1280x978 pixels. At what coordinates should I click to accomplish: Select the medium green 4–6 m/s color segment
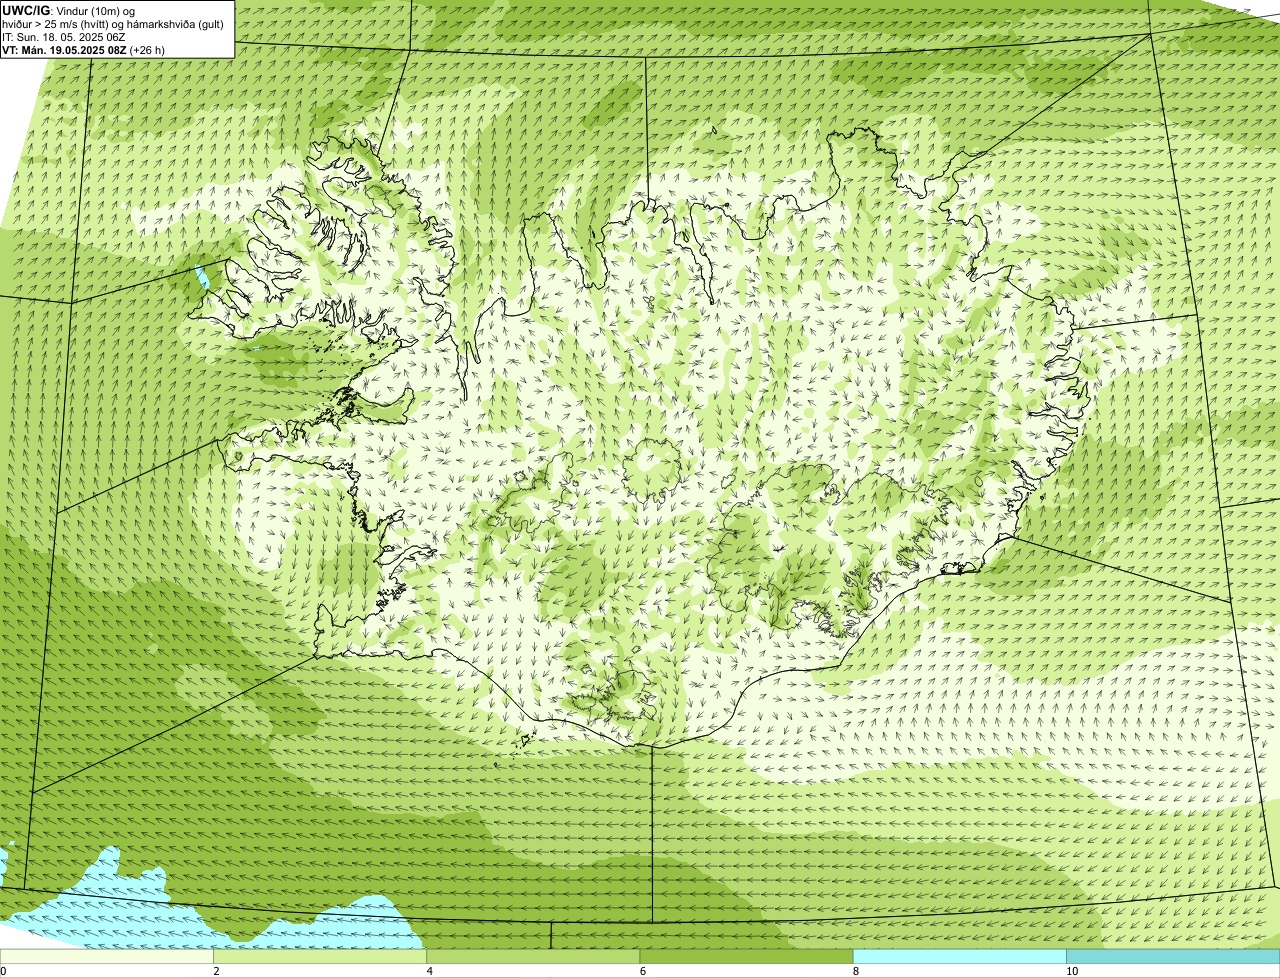(533, 957)
